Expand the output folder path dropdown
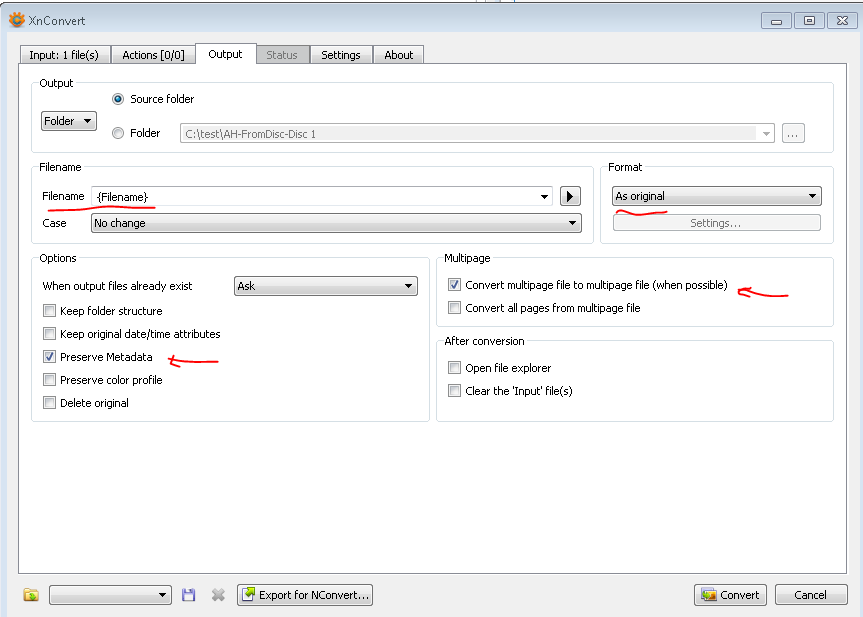Viewport: 863px width, 617px height. [x=766, y=134]
